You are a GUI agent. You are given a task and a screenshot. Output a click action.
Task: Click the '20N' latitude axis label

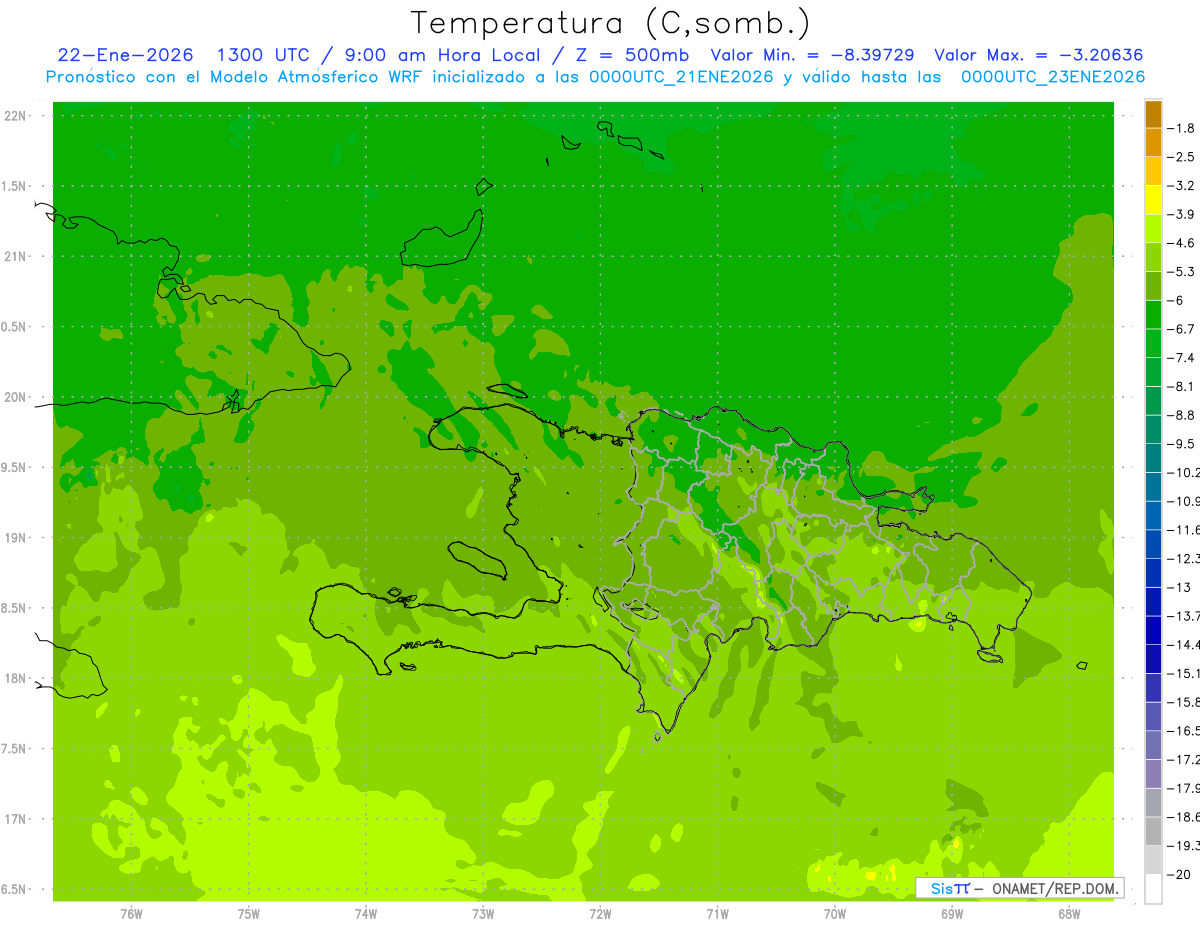[x=15, y=397]
